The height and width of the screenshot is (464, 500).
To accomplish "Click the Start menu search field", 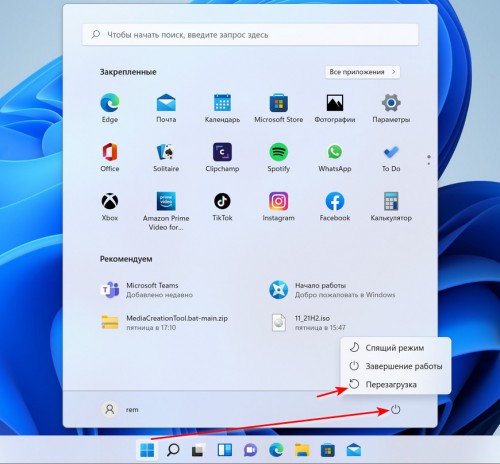I will pyautogui.click(x=250, y=34).
